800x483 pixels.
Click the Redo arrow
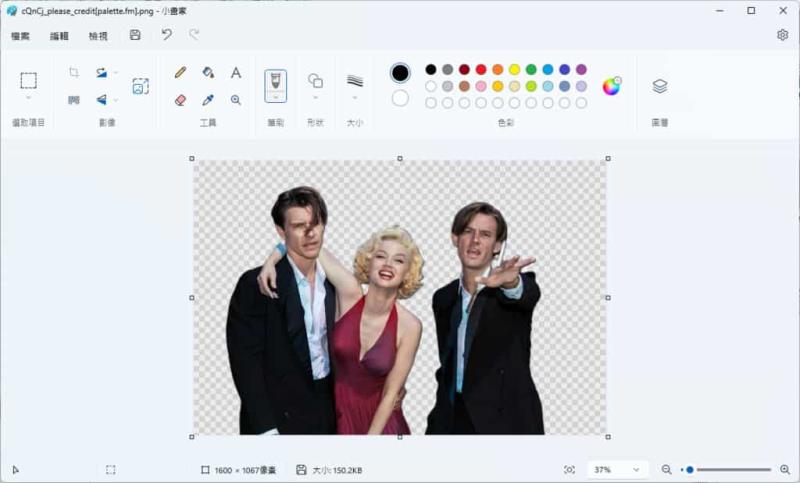point(194,34)
